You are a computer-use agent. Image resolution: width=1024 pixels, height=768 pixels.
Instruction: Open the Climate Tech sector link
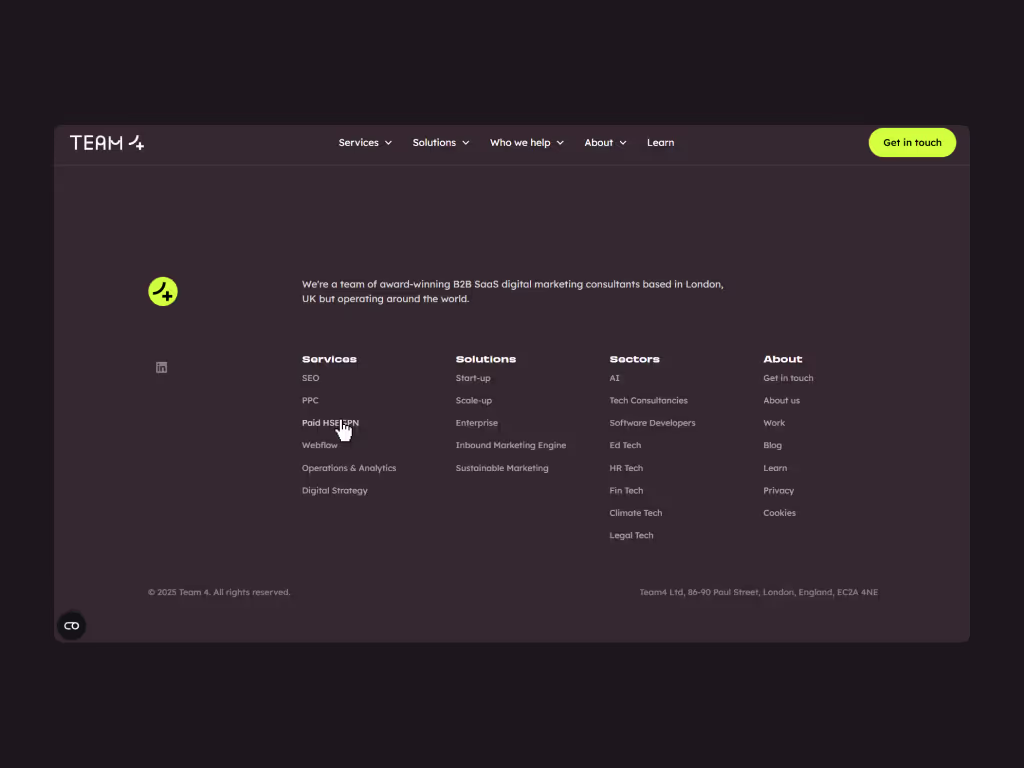coord(635,513)
